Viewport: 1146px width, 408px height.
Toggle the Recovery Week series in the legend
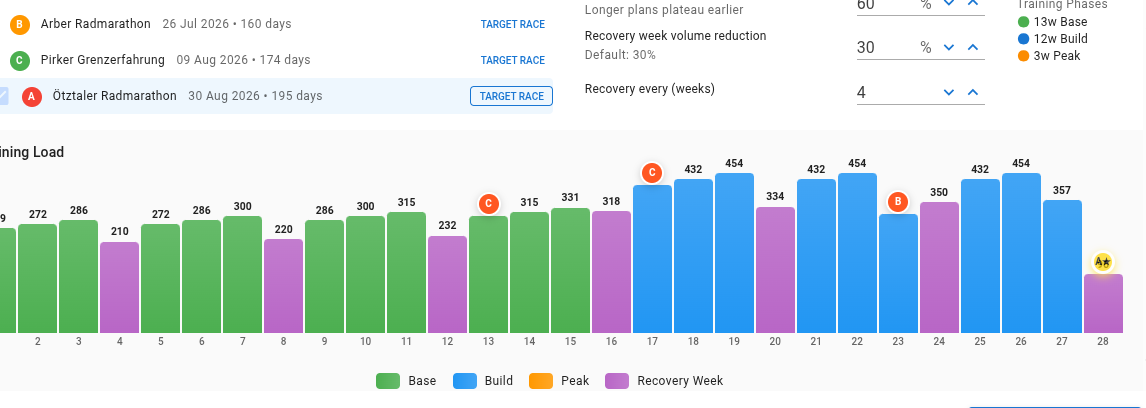click(x=663, y=381)
